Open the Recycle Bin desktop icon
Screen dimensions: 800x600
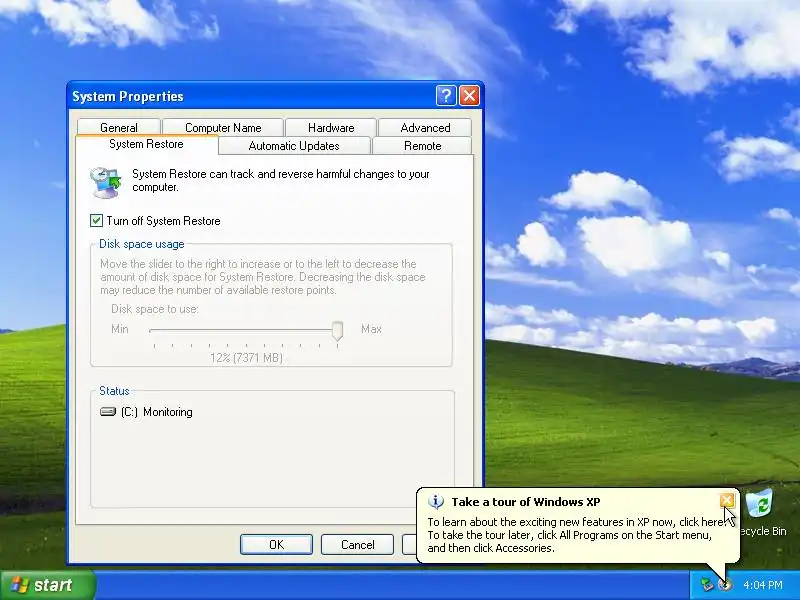(x=761, y=513)
